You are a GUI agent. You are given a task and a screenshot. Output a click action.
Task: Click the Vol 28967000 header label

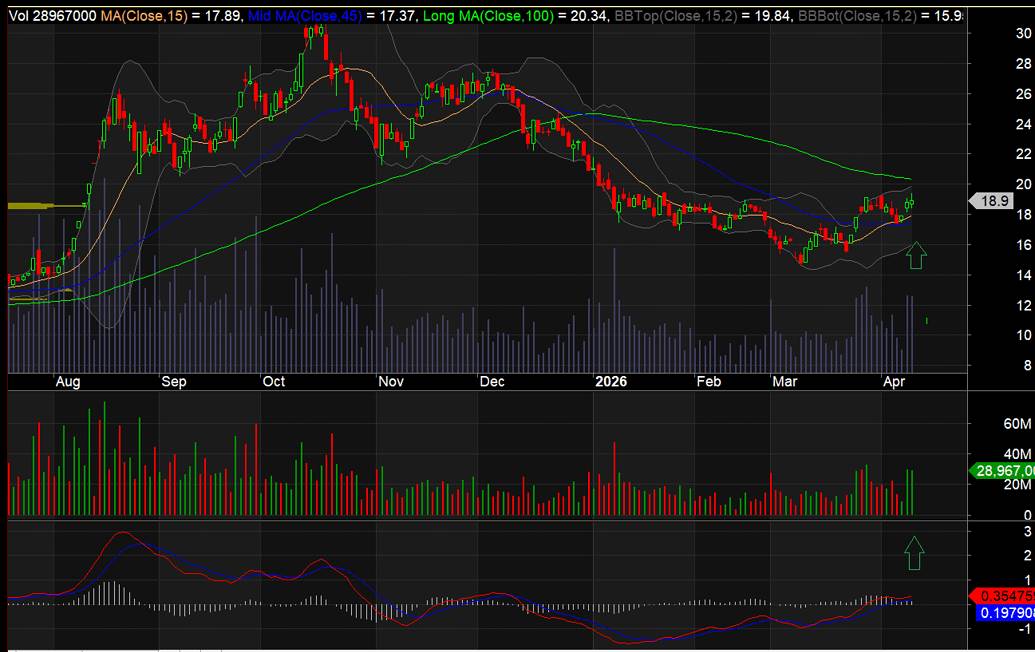pos(50,15)
